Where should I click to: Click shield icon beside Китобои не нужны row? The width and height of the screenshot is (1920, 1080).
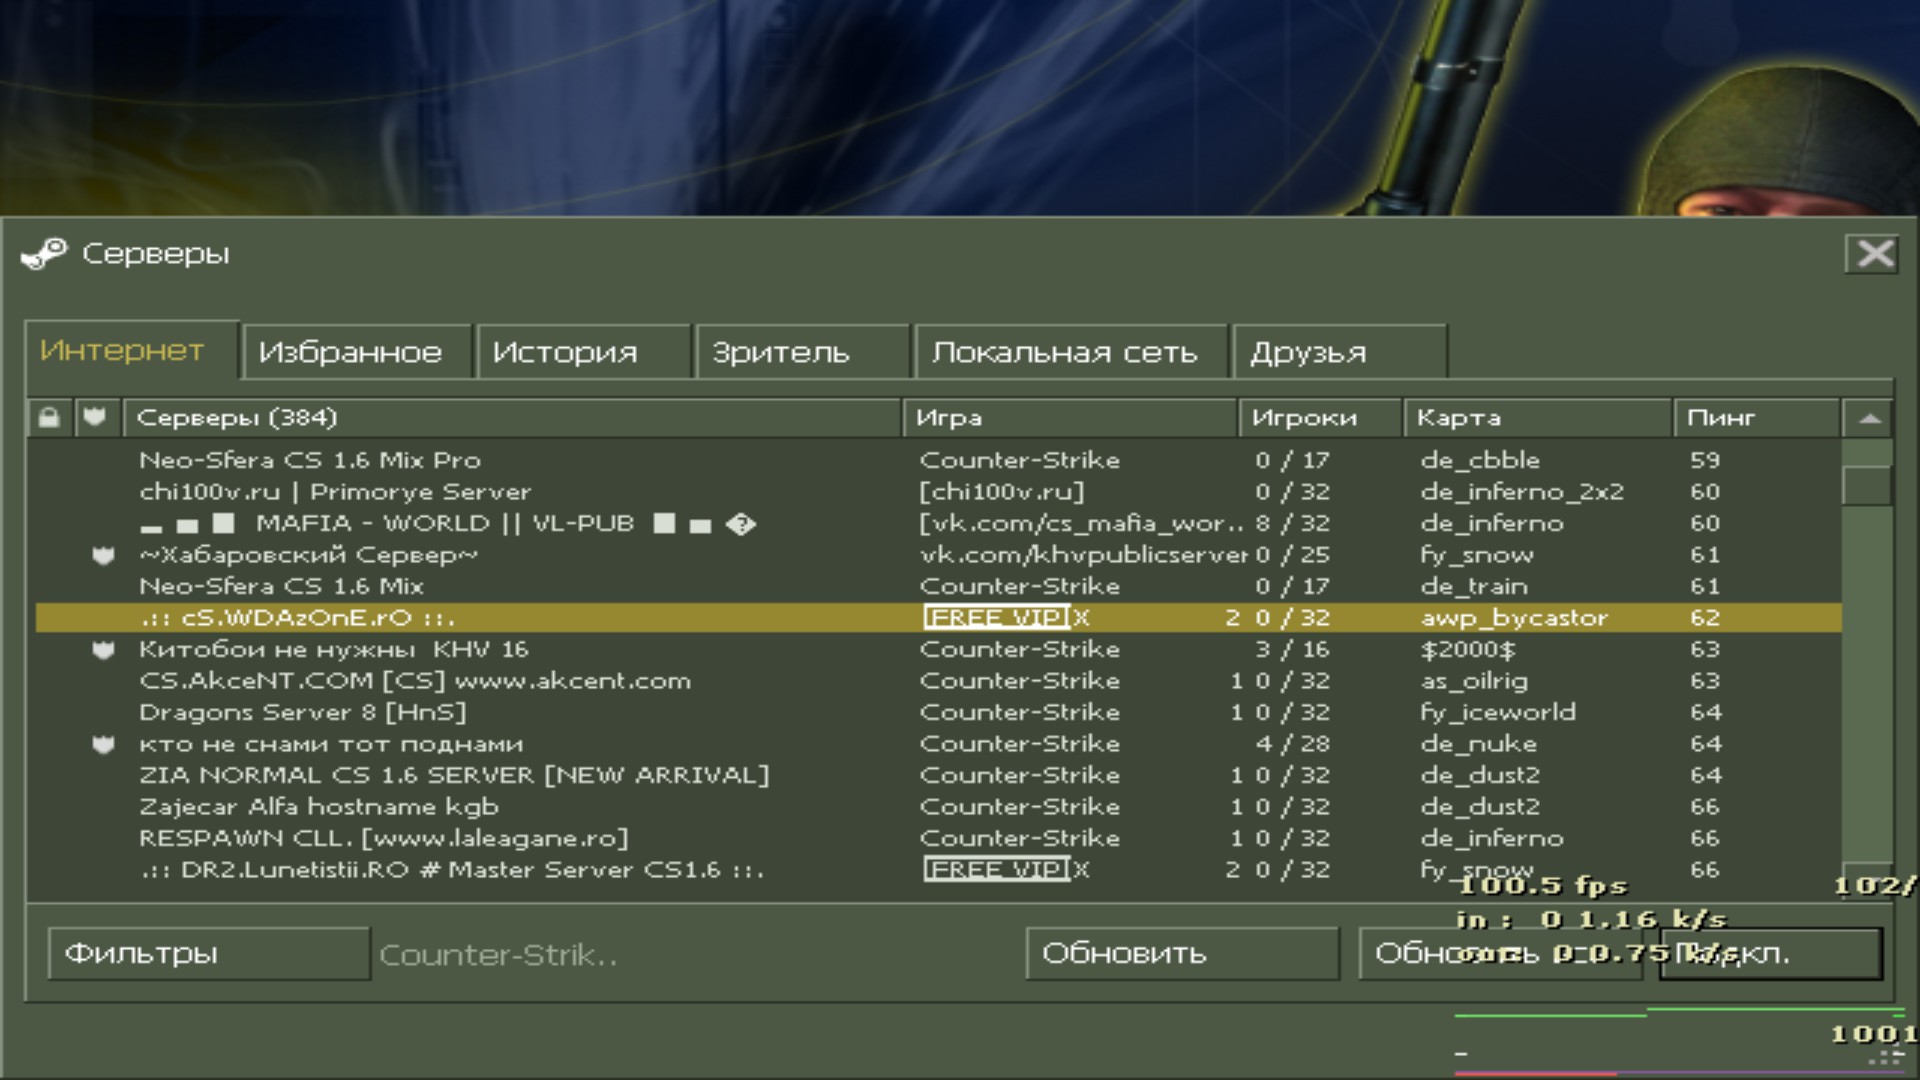(103, 650)
